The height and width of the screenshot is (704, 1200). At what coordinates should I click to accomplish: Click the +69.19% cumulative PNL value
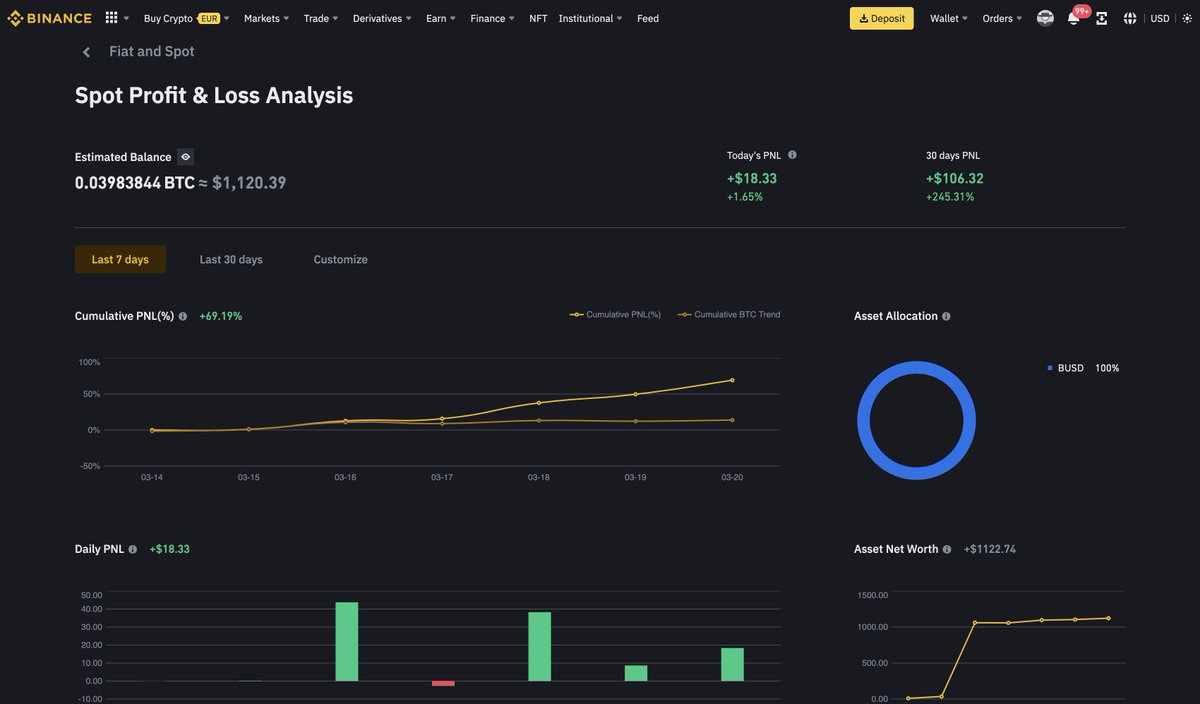click(221, 316)
